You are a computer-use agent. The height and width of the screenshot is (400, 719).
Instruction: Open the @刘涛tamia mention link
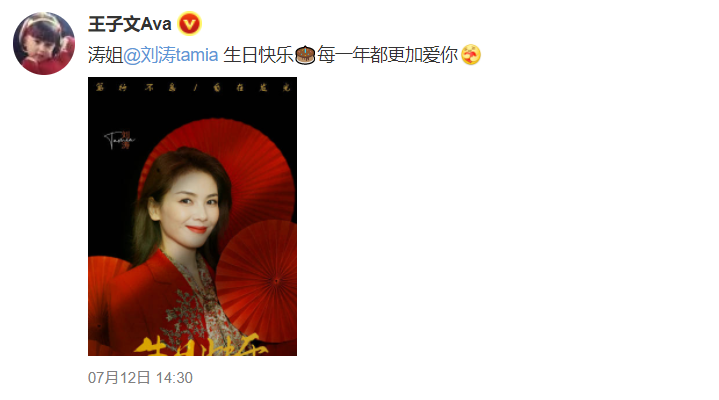[x=171, y=55]
